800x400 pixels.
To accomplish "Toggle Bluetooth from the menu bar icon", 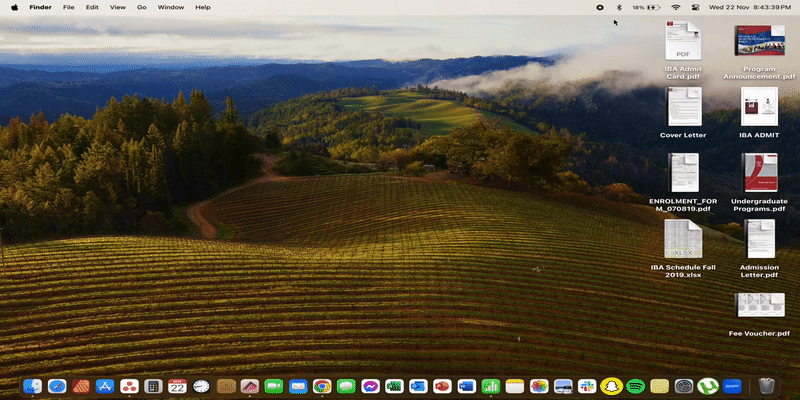I will (x=618, y=7).
